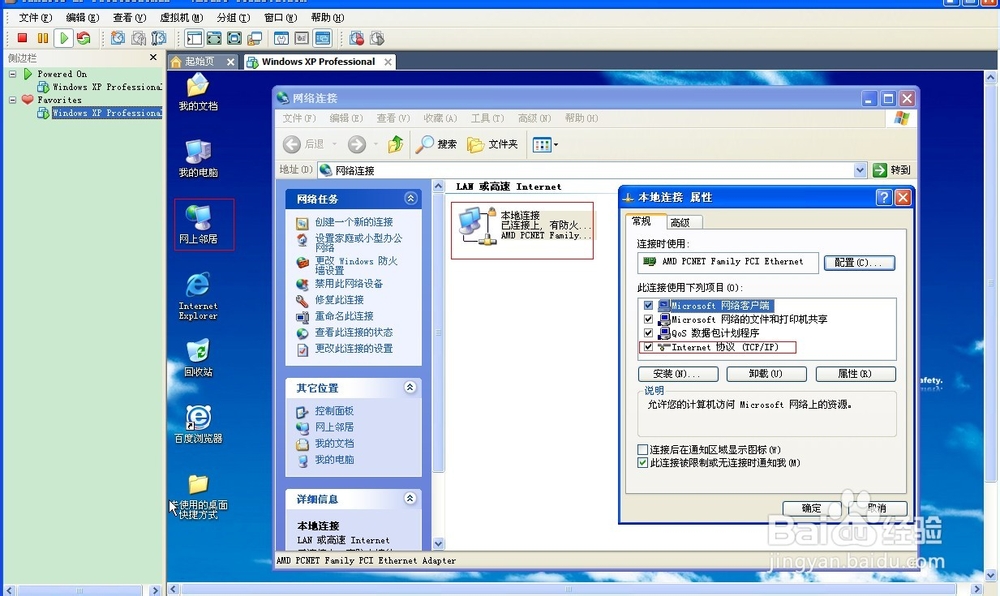
Task: Click the green Power On play button
Action: [63, 38]
